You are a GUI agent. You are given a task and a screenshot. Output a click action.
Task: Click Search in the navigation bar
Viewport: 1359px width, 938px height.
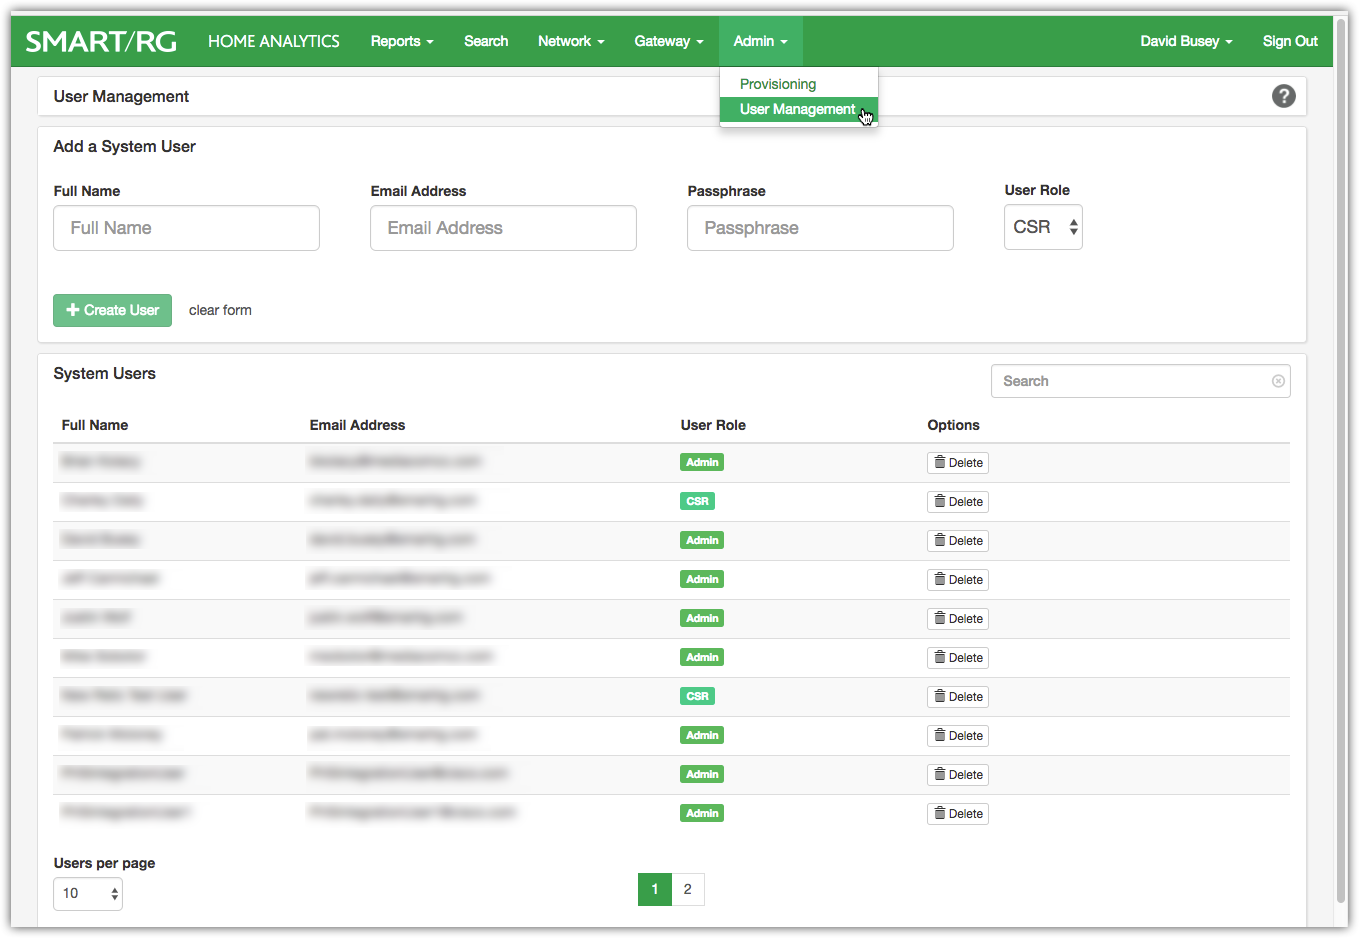point(486,41)
